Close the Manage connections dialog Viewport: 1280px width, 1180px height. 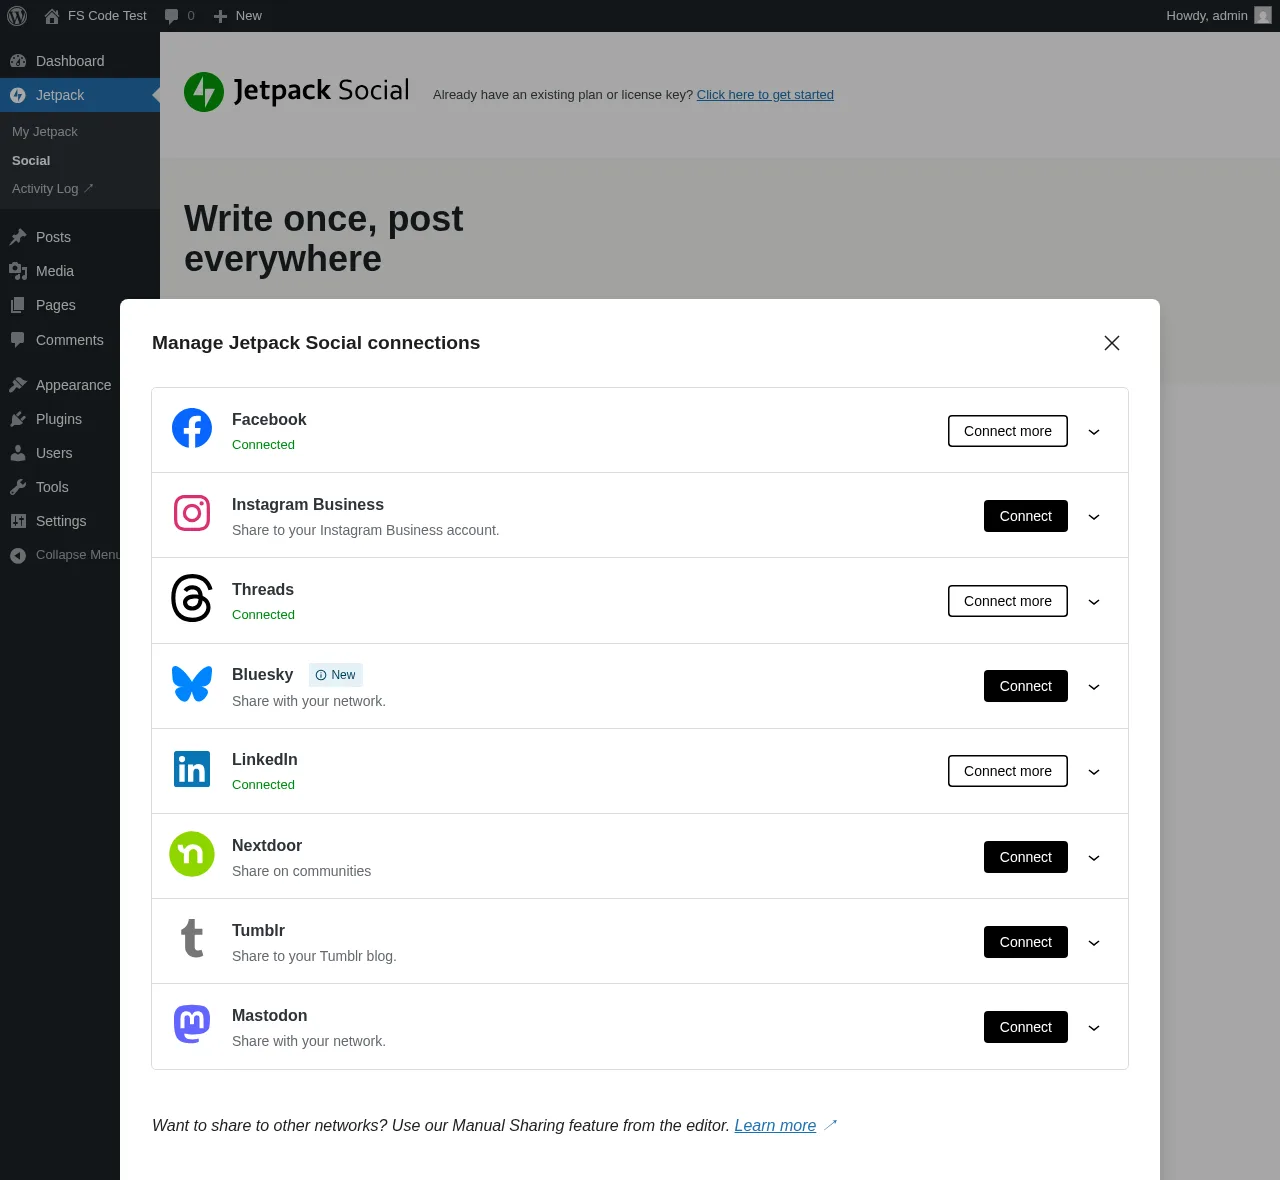(x=1112, y=343)
